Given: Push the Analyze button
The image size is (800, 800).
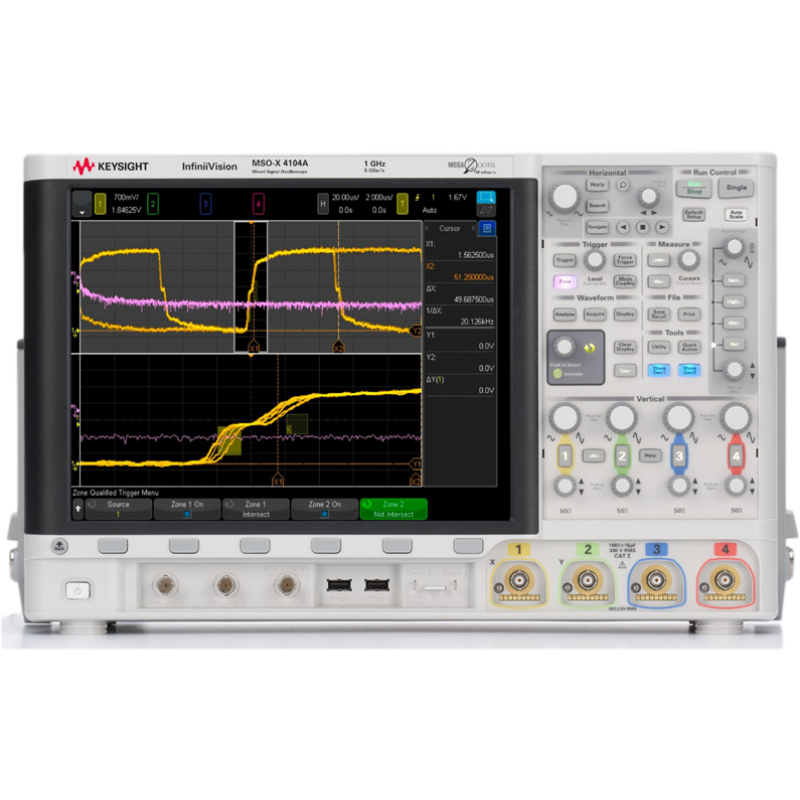Looking at the screenshot, I should 565,314.
